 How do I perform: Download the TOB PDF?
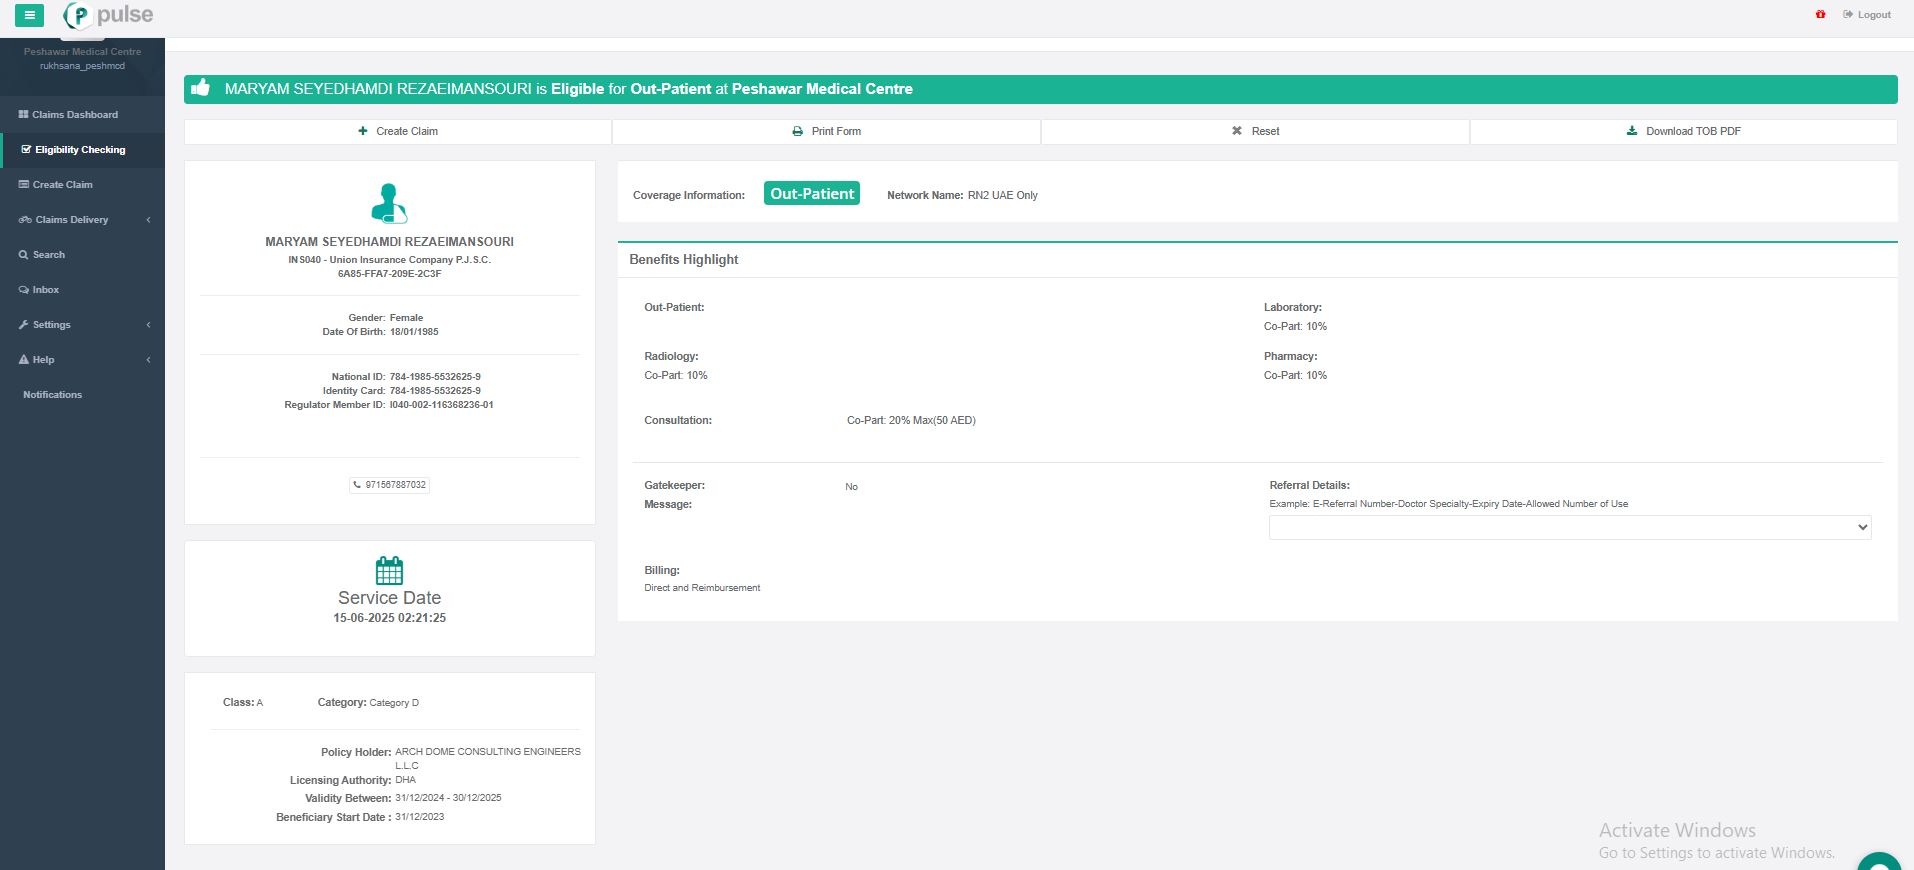pos(1683,131)
